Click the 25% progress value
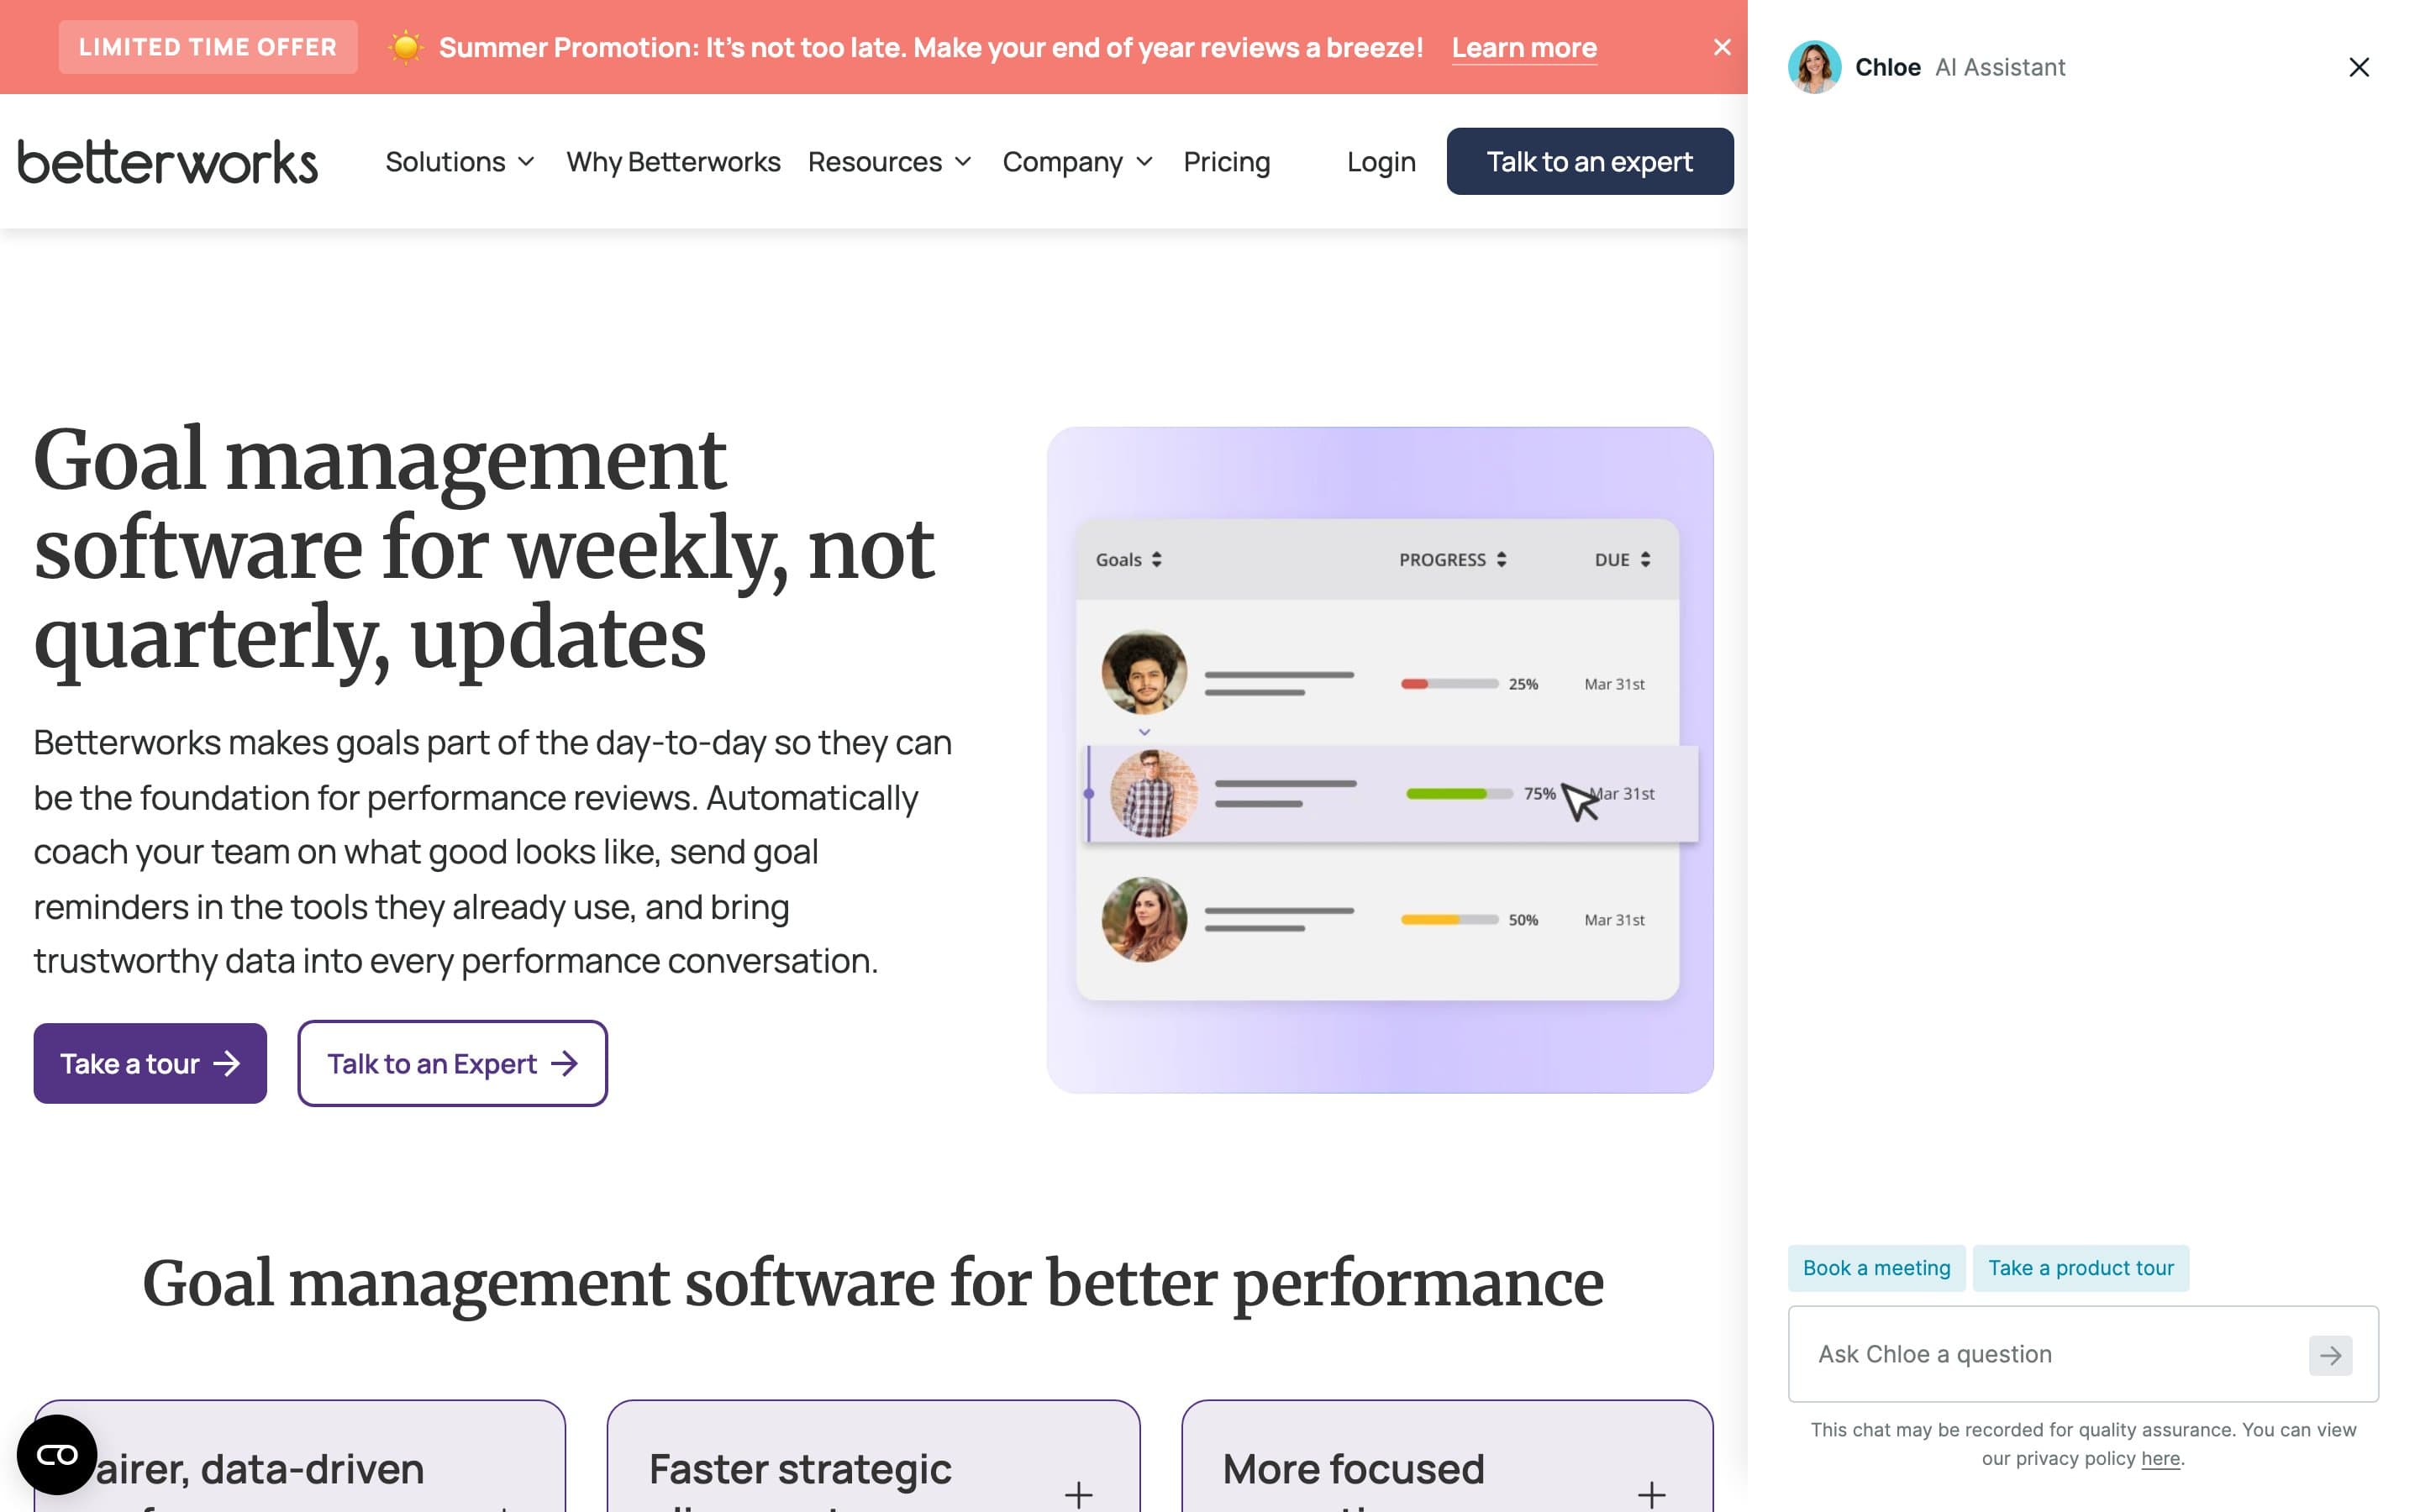 [1523, 684]
